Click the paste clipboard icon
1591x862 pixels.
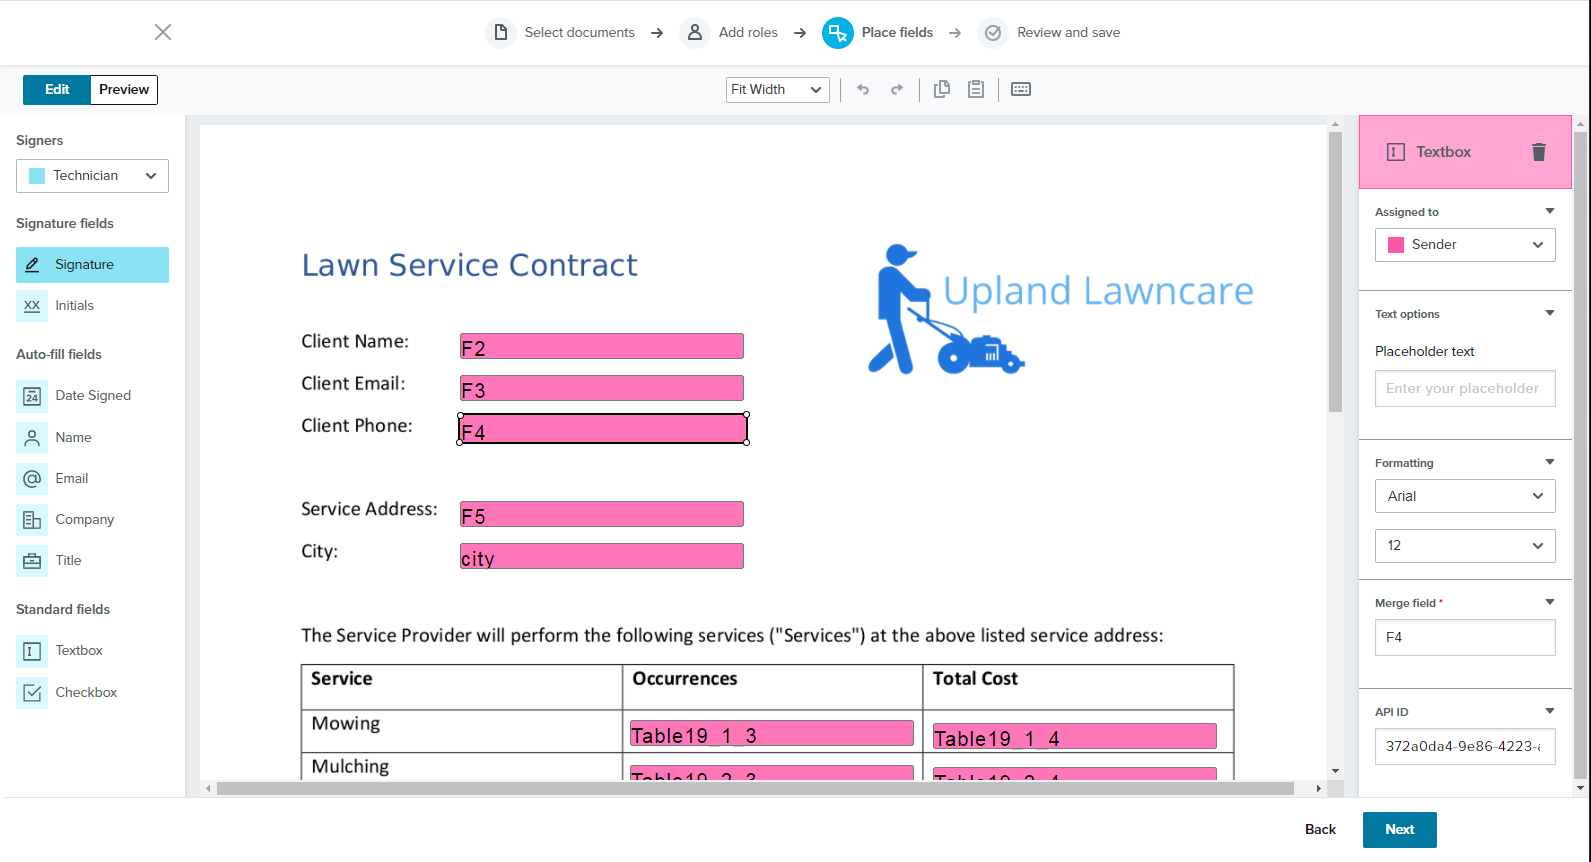pos(976,90)
